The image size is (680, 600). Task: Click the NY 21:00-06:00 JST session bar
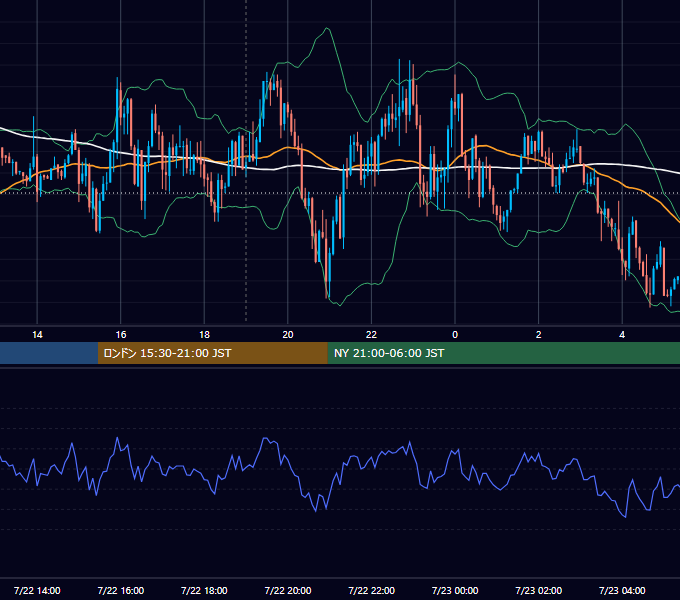pos(503,353)
